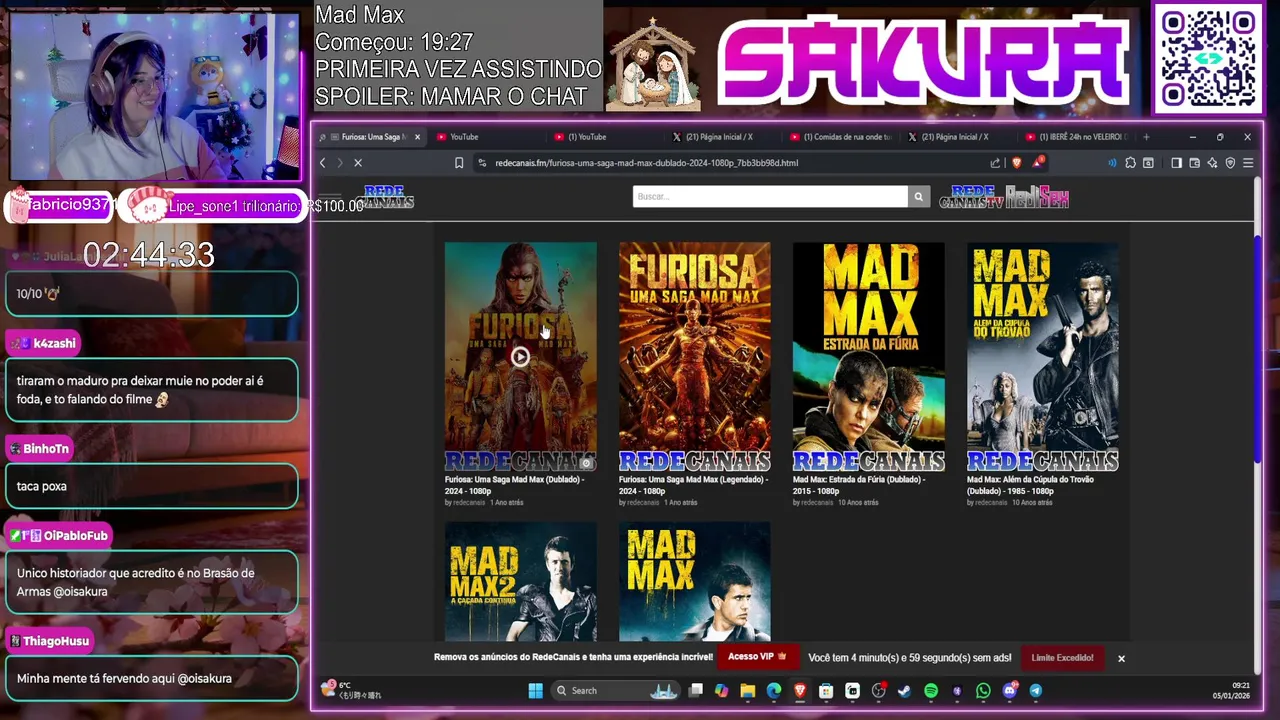Go back with the browser back arrow
The width and height of the screenshot is (1280, 720).
(x=322, y=163)
